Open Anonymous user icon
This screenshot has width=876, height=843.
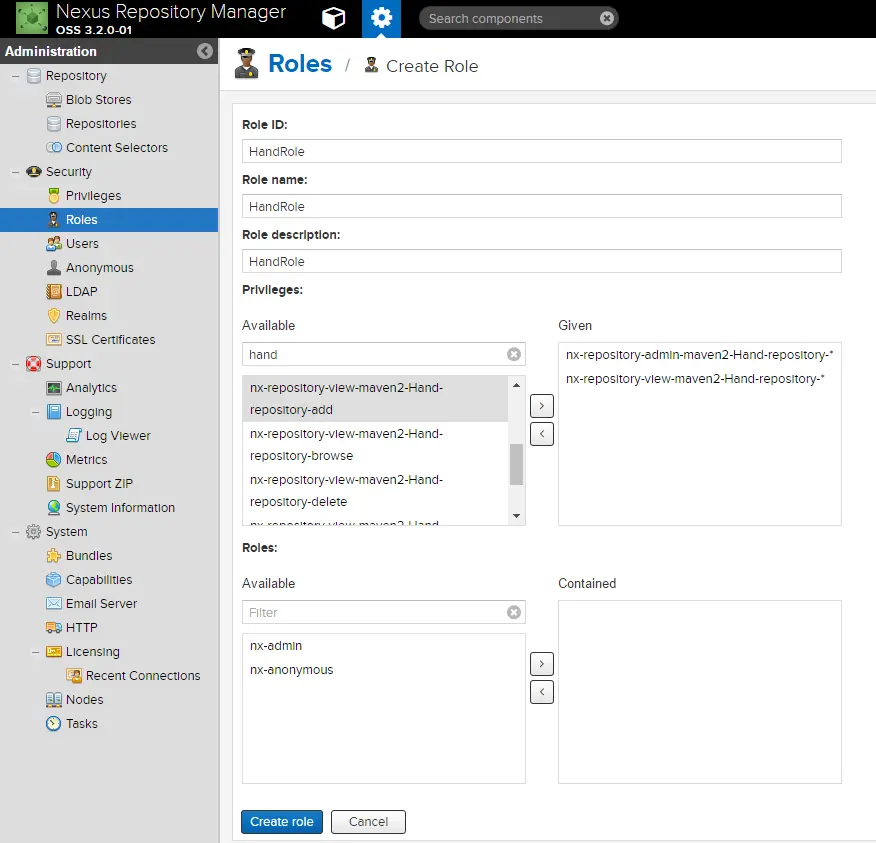click(x=54, y=268)
